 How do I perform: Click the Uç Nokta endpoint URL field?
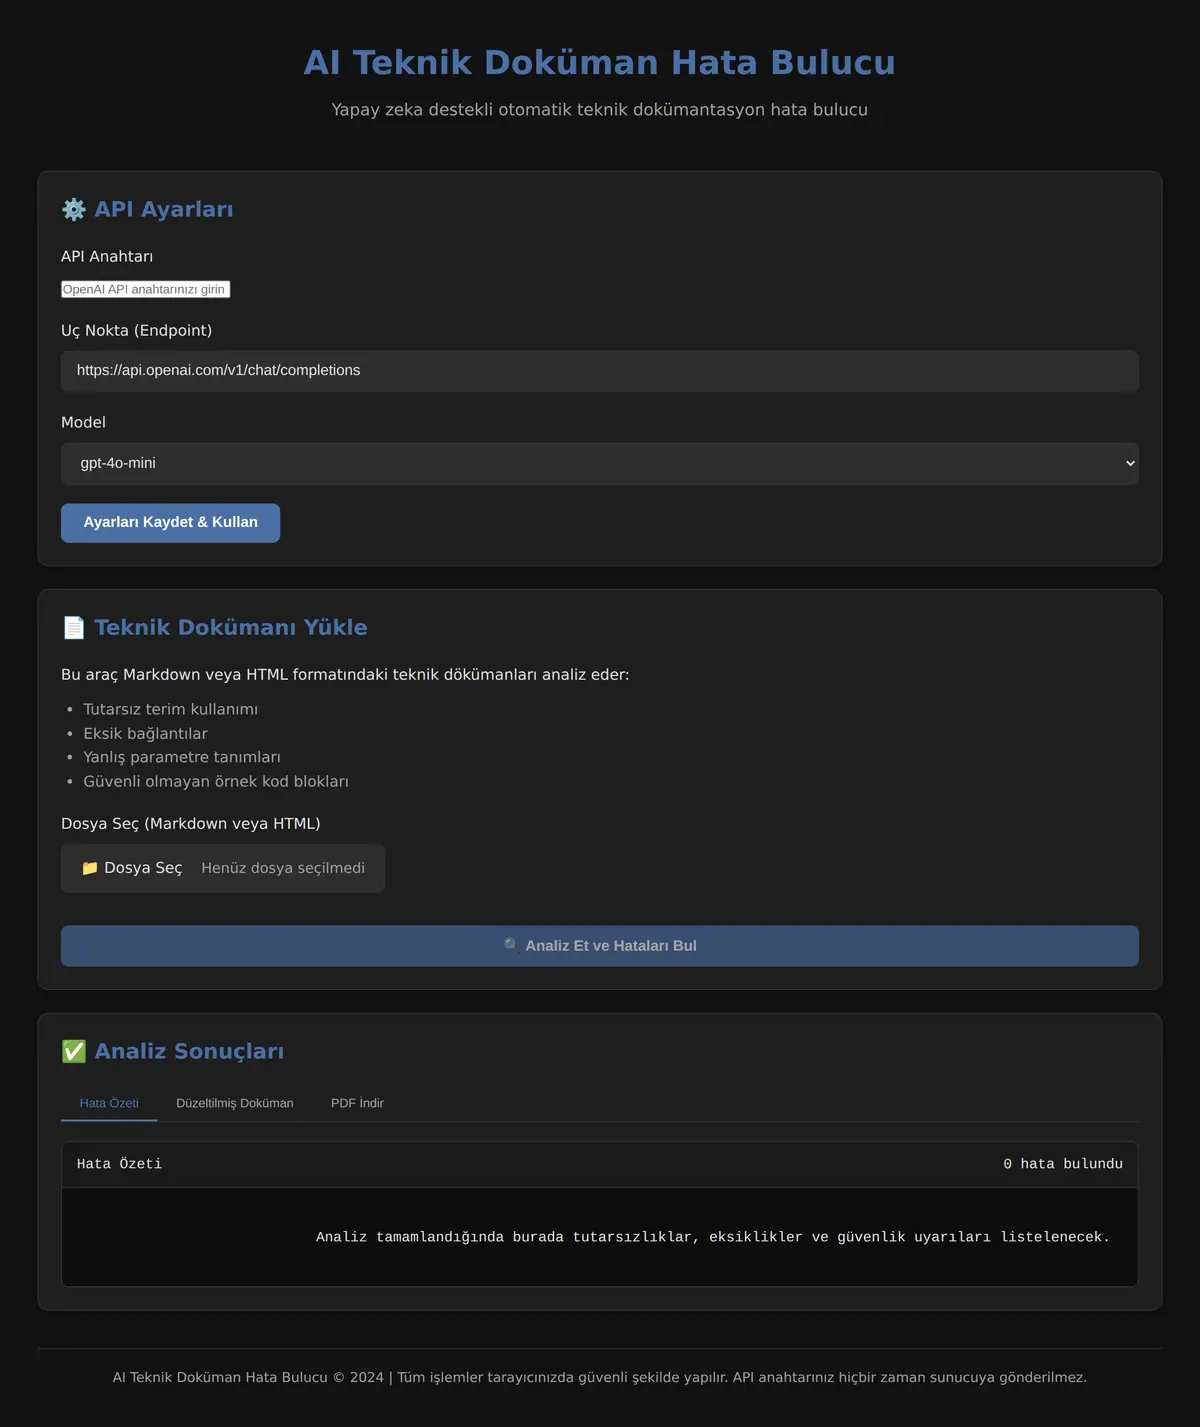click(x=600, y=370)
